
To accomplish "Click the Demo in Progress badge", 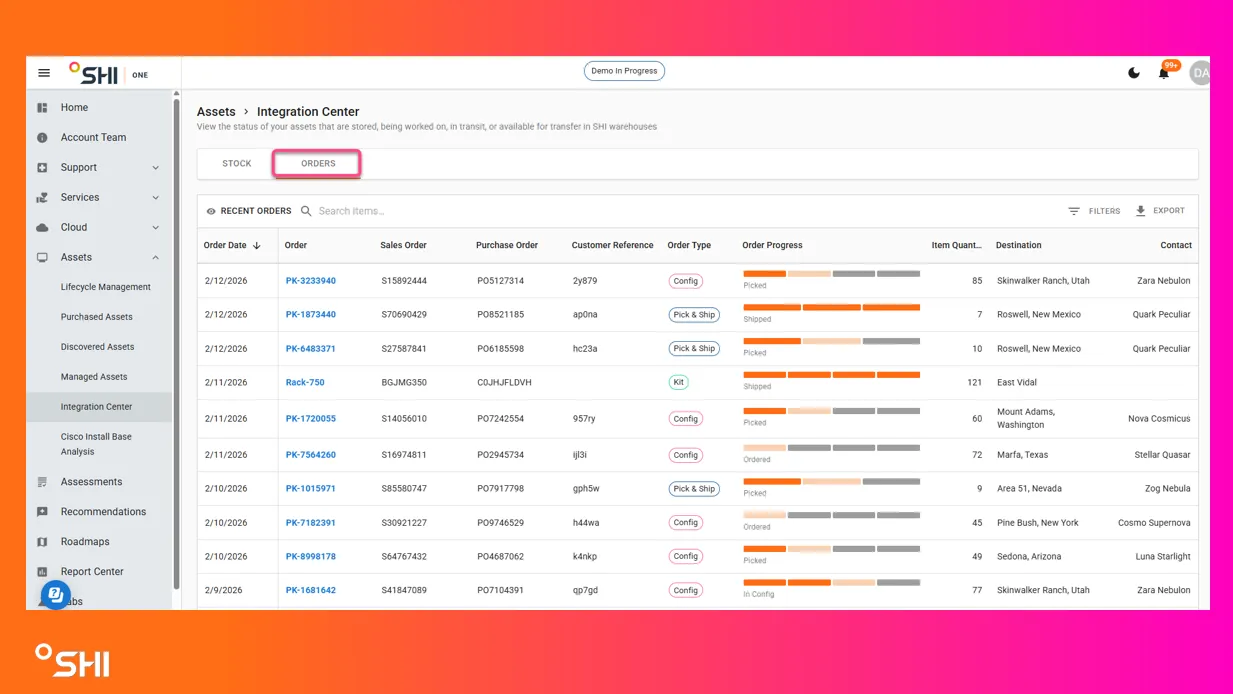I will (x=624, y=71).
